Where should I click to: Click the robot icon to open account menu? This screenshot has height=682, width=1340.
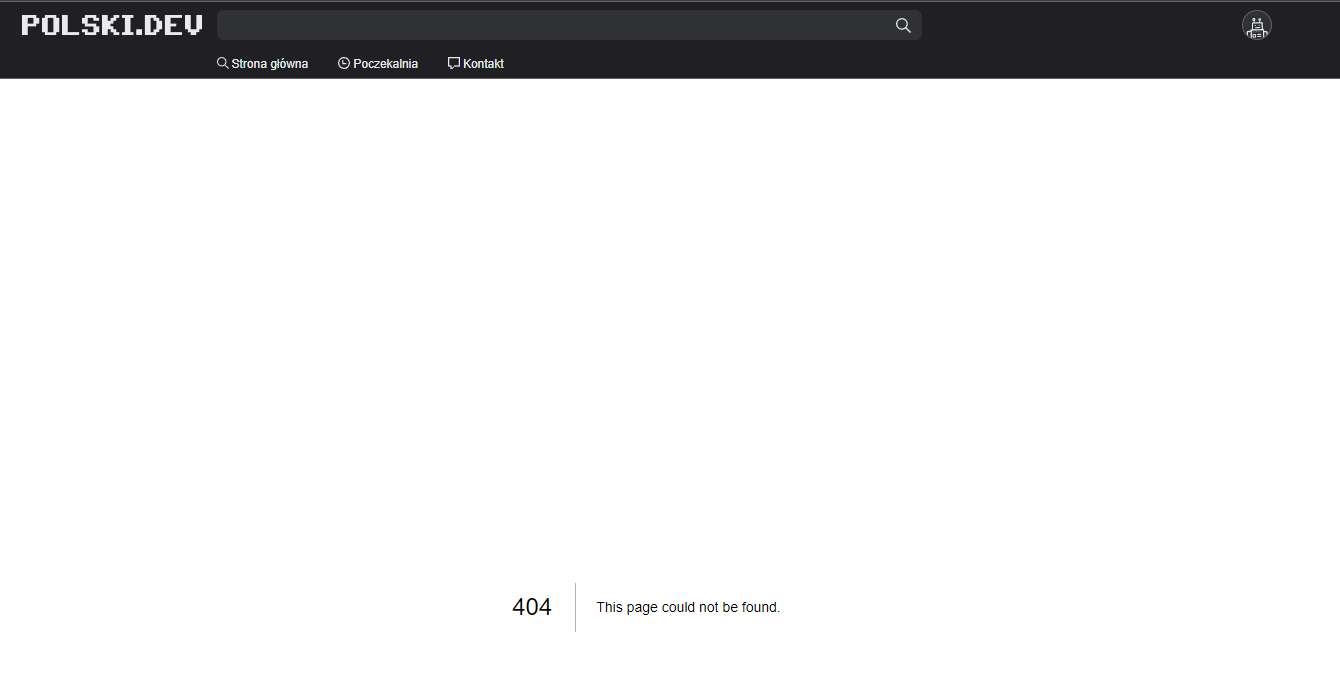coord(1256,25)
